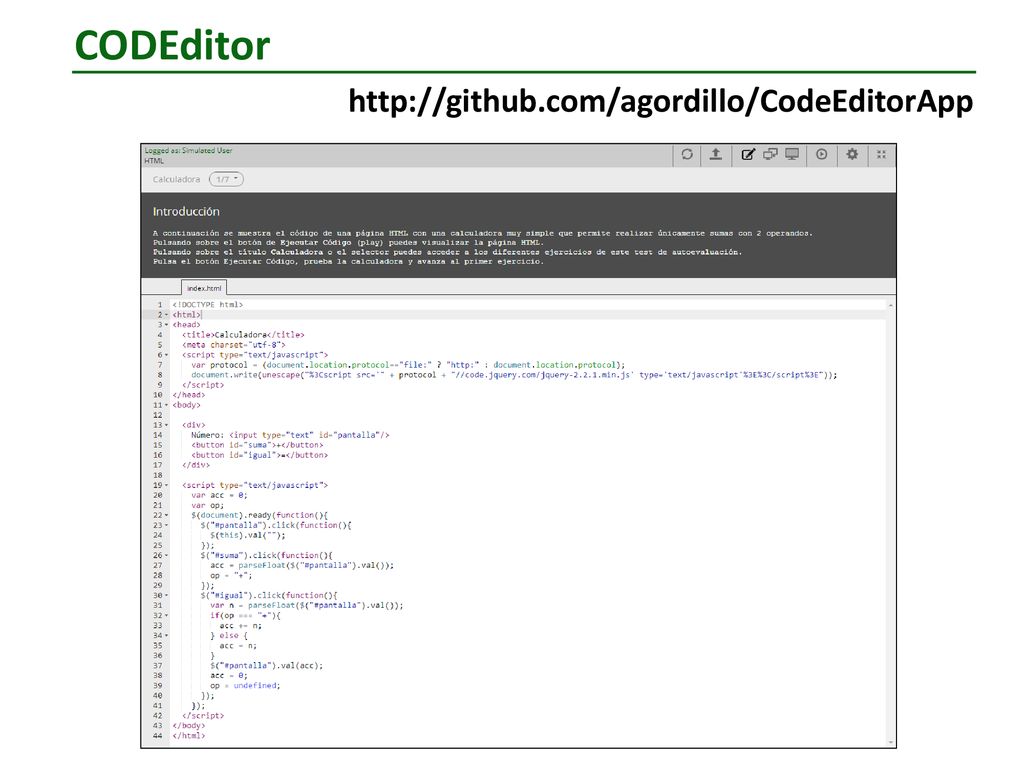Open the 1/7 exercise selector dropdown
Image resolution: width=1024 pixels, height=768 pixels.
(x=226, y=179)
